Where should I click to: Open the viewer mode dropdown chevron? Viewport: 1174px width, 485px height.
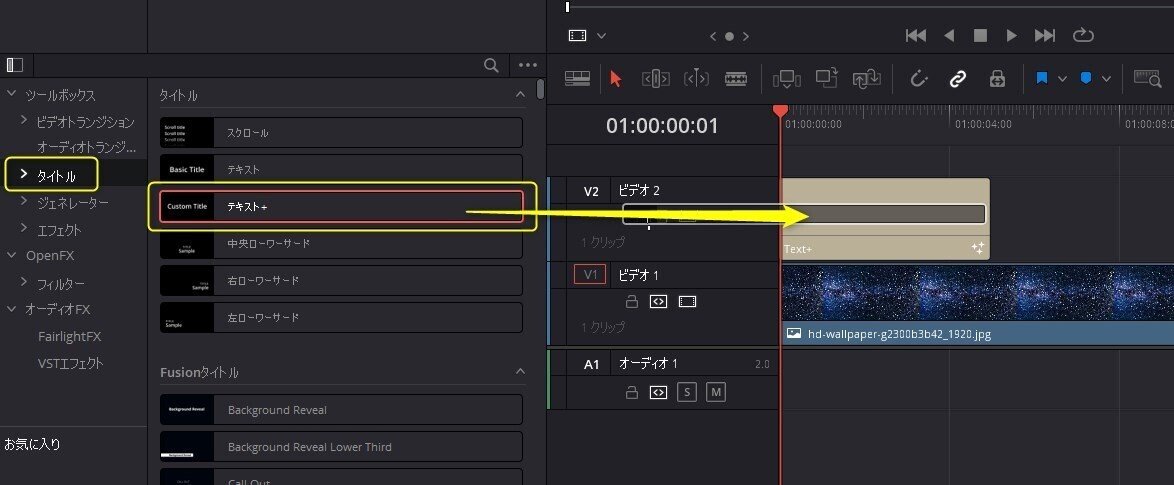(x=601, y=35)
